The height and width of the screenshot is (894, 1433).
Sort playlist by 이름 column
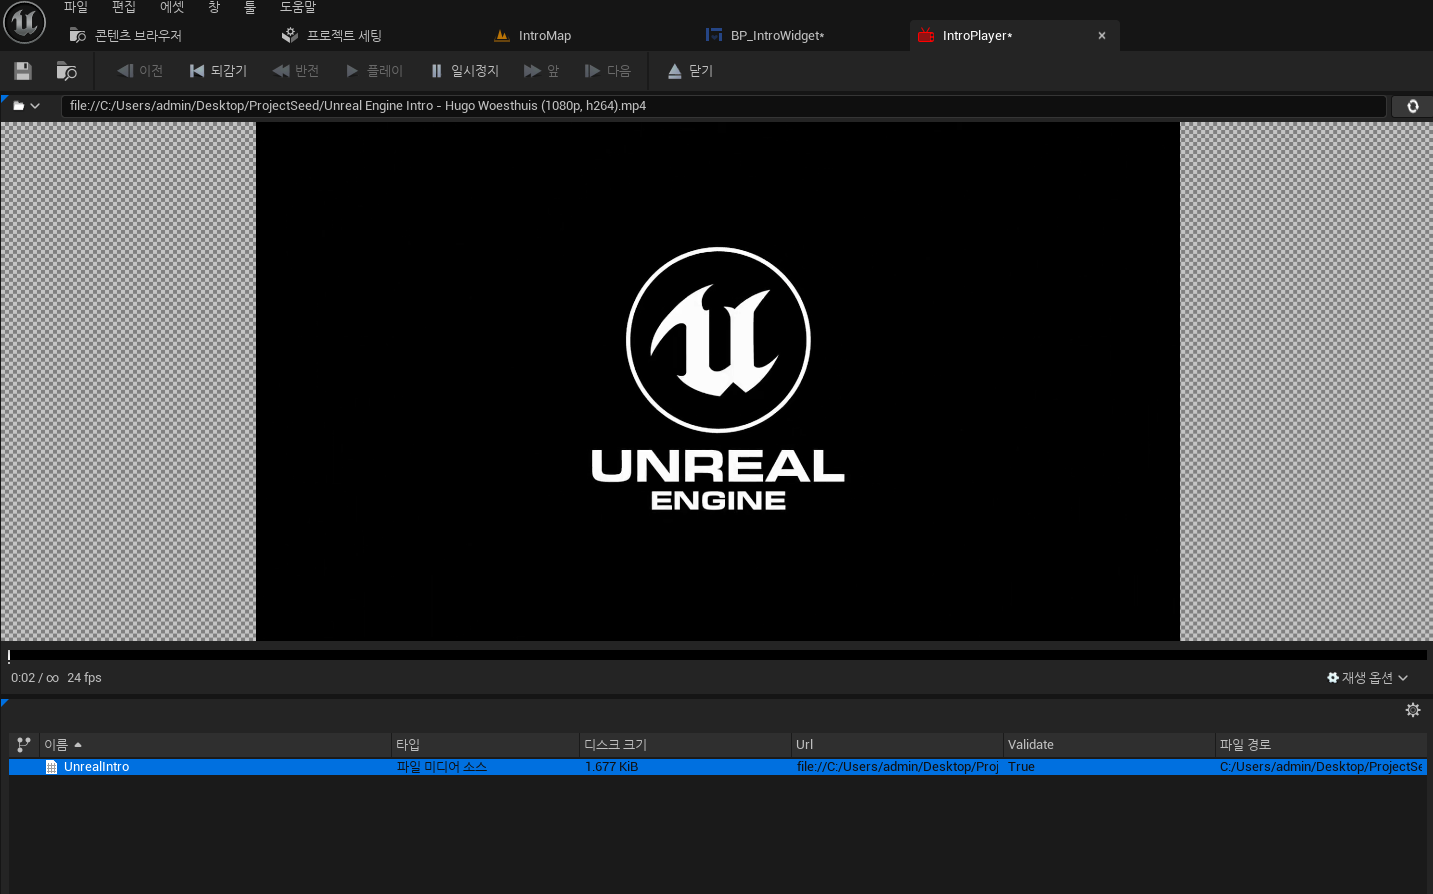(x=214, y=745)
